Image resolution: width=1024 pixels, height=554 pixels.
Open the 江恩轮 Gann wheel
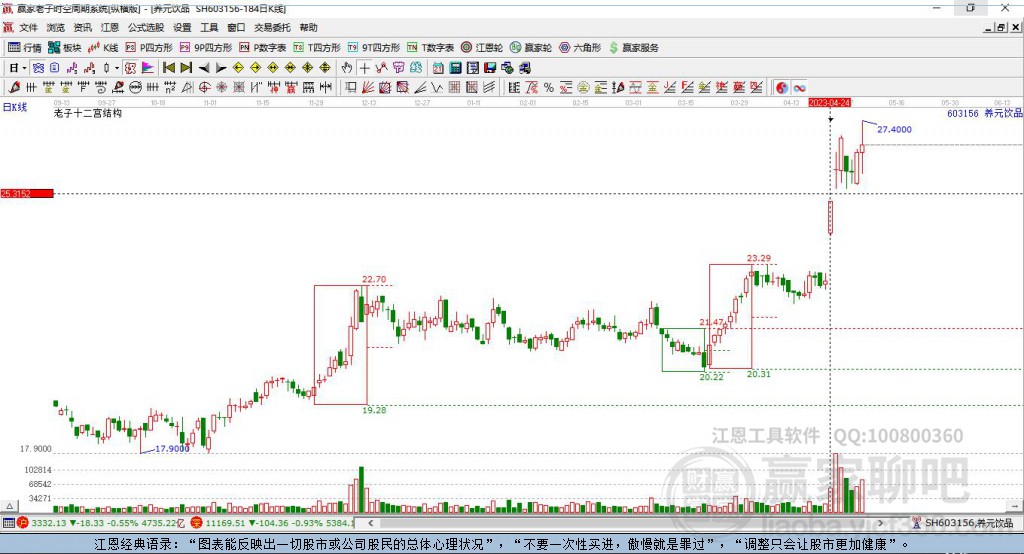coord(482,48)
